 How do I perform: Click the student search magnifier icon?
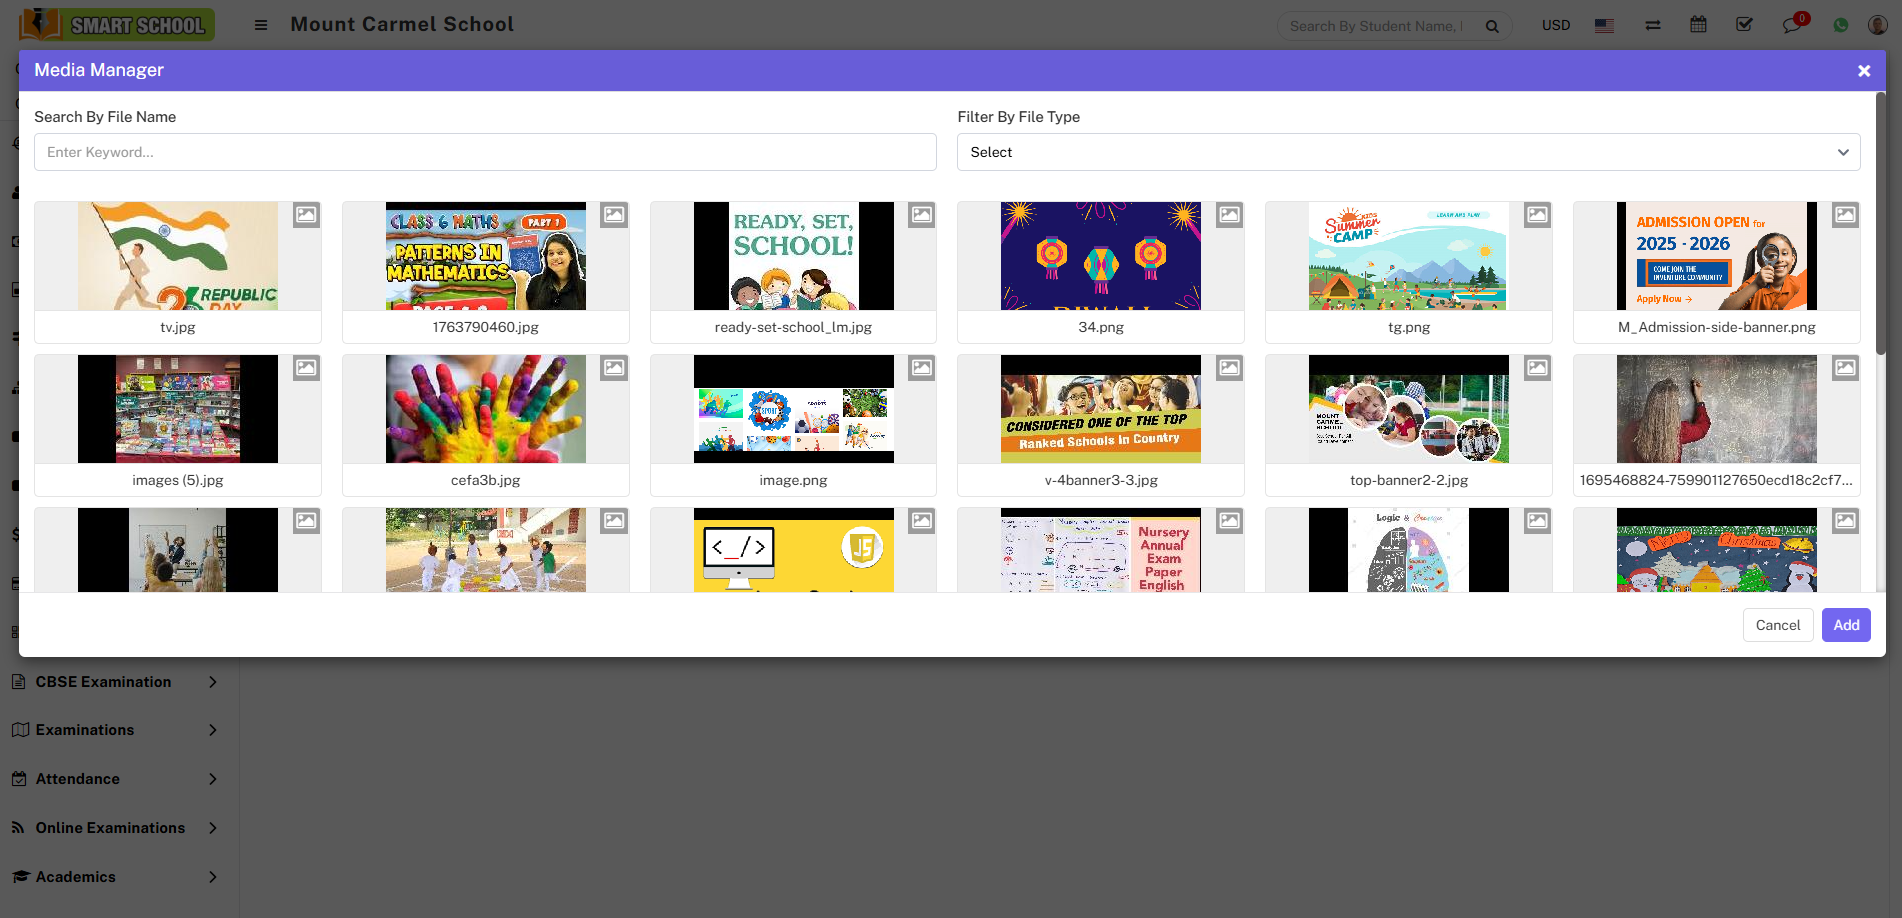(x=1492, y=26)
